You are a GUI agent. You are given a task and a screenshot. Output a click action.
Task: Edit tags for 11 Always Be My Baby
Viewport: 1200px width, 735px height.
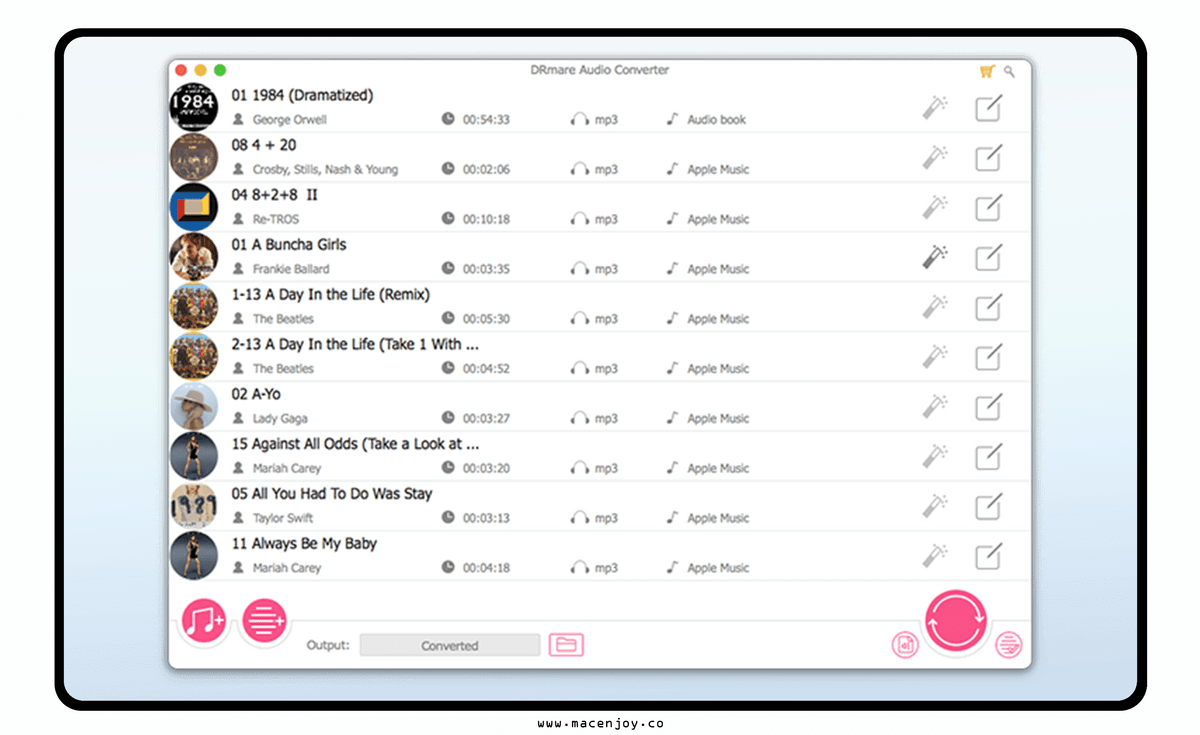point(988,556)
